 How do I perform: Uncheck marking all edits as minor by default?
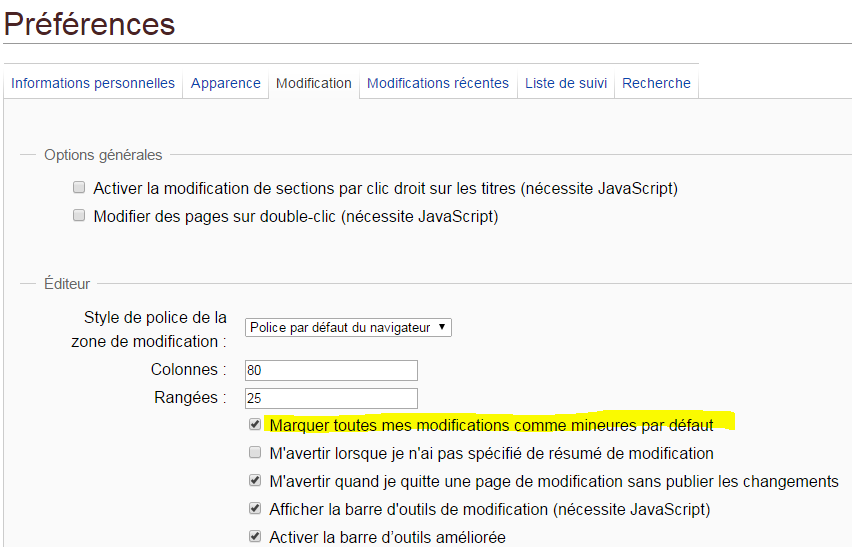(255, 425)
